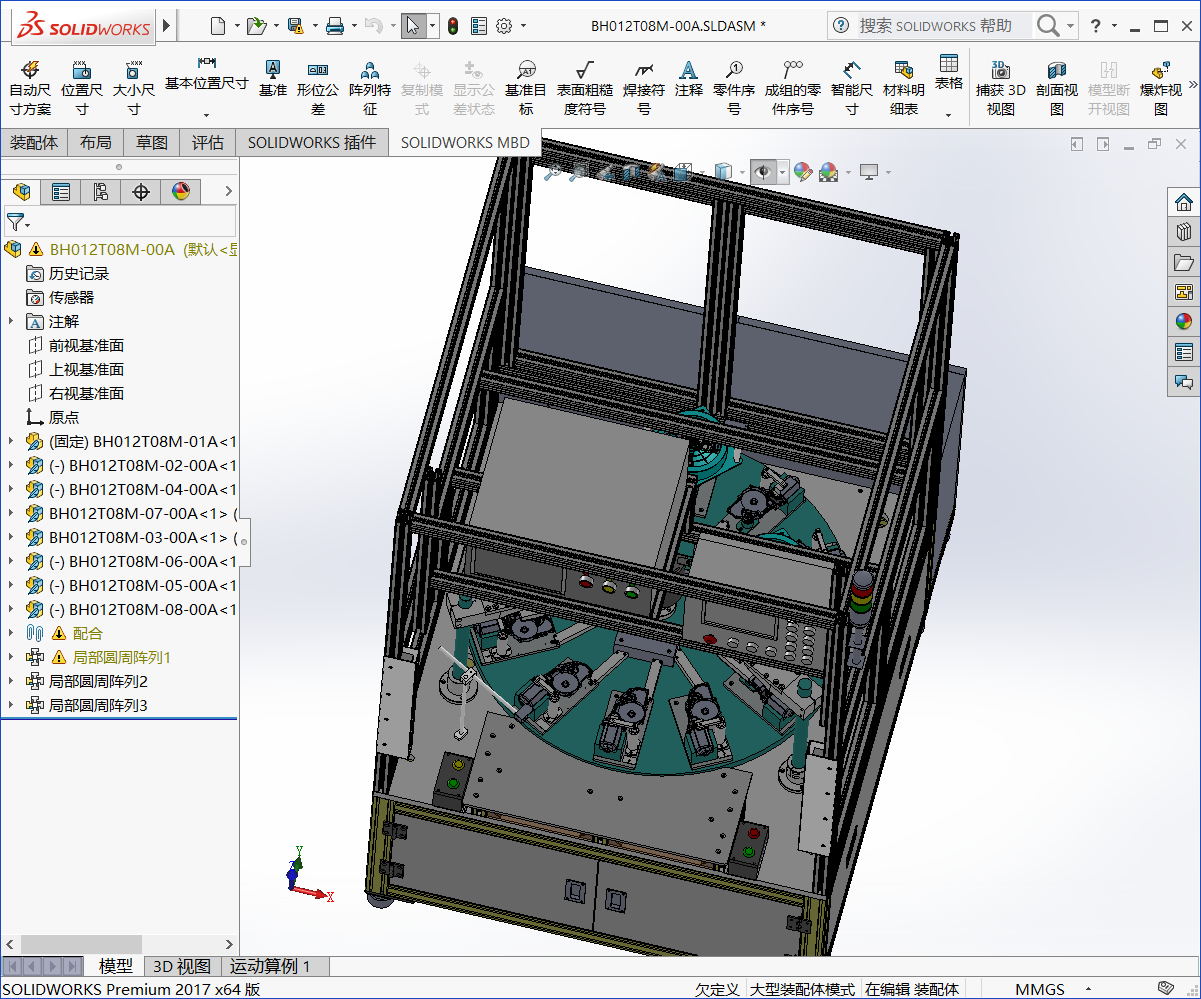Switch to the Sketch (草图) tab

click(152, 142)
